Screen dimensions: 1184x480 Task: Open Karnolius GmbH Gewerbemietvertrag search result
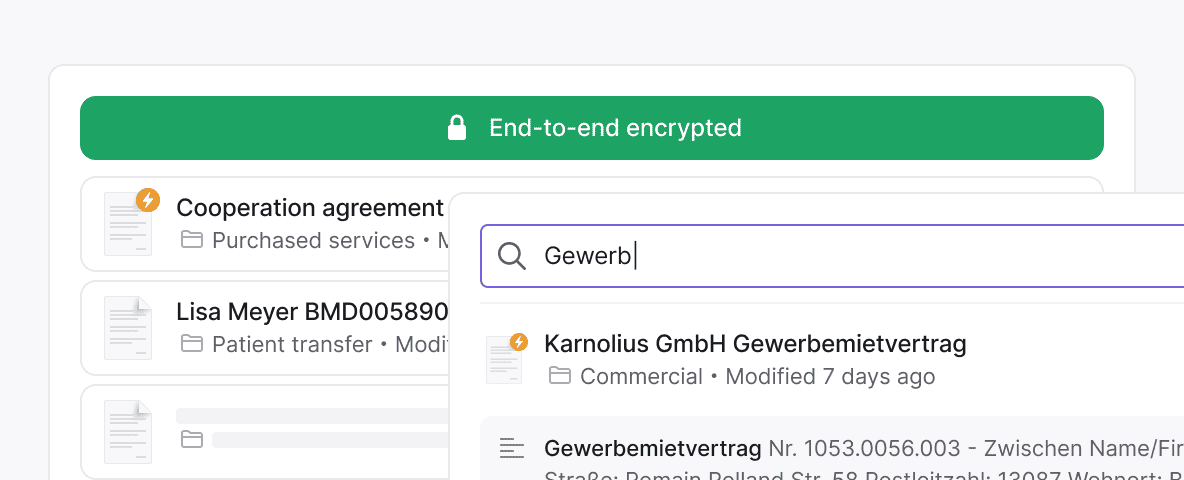click(x=755, y=344)
